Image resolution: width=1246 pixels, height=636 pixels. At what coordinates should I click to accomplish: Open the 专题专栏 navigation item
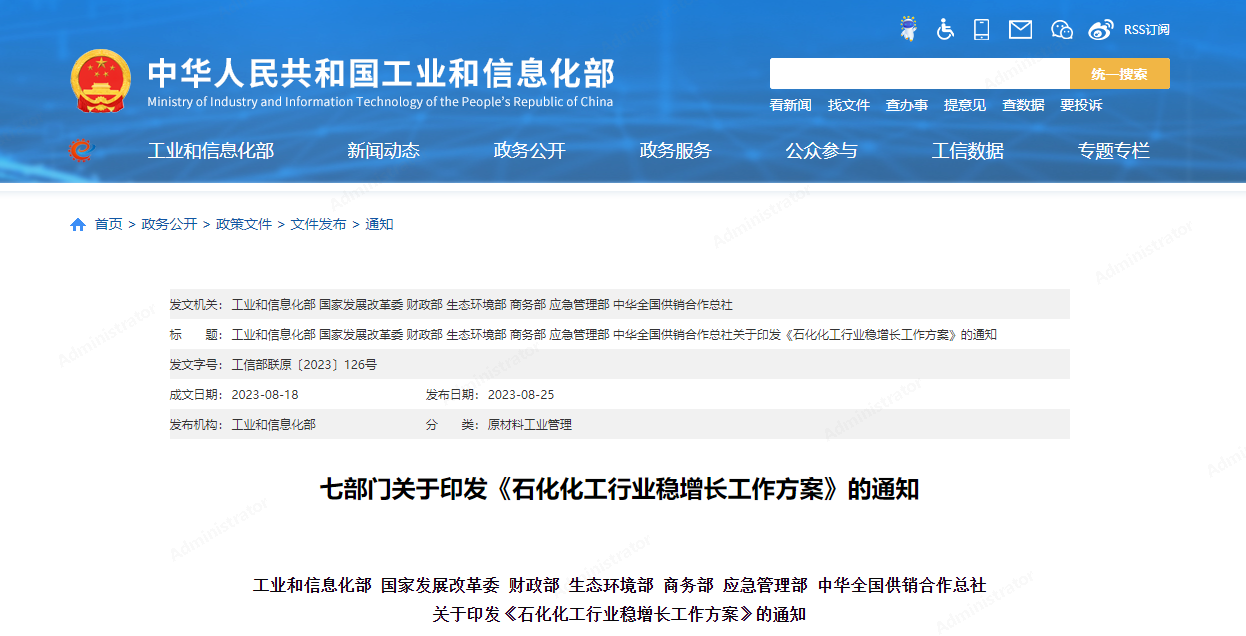[1113, 151]
